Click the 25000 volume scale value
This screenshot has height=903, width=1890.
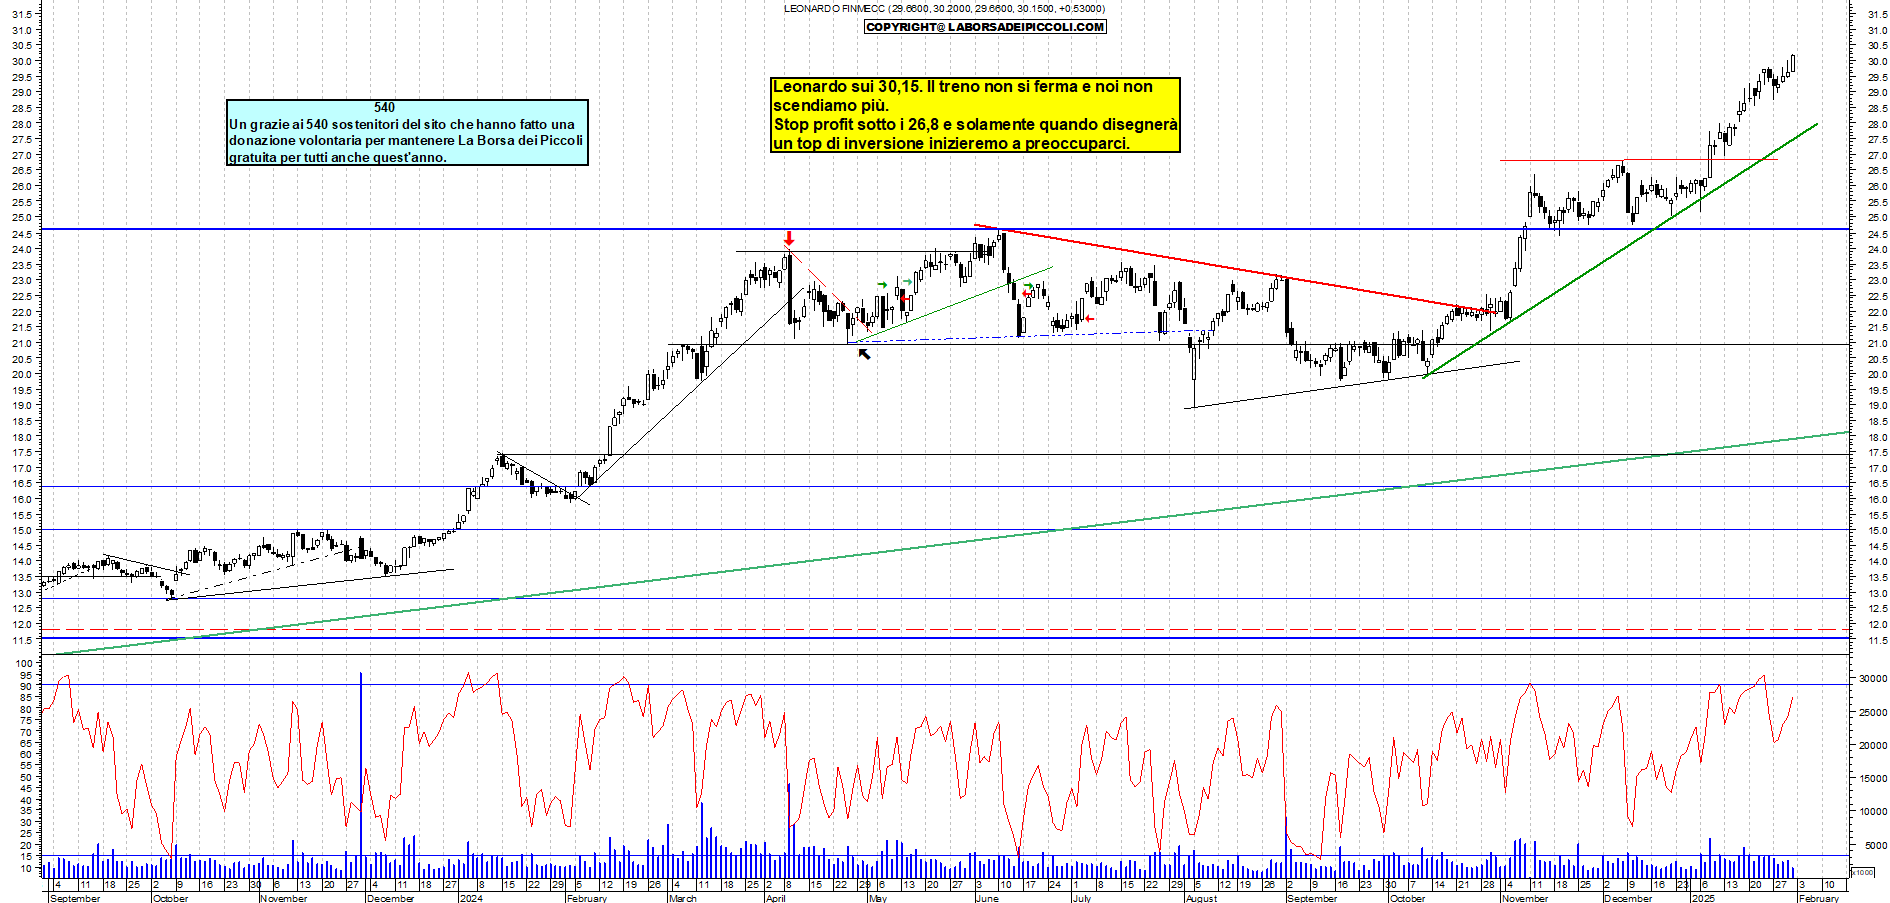pos(1872,712)
